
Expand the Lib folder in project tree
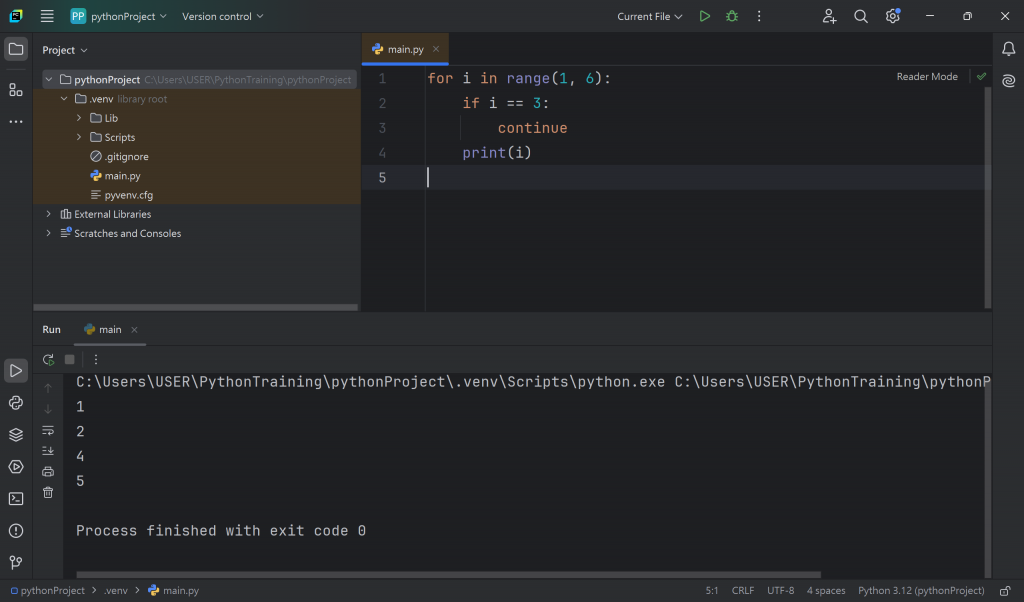[80, 118]
